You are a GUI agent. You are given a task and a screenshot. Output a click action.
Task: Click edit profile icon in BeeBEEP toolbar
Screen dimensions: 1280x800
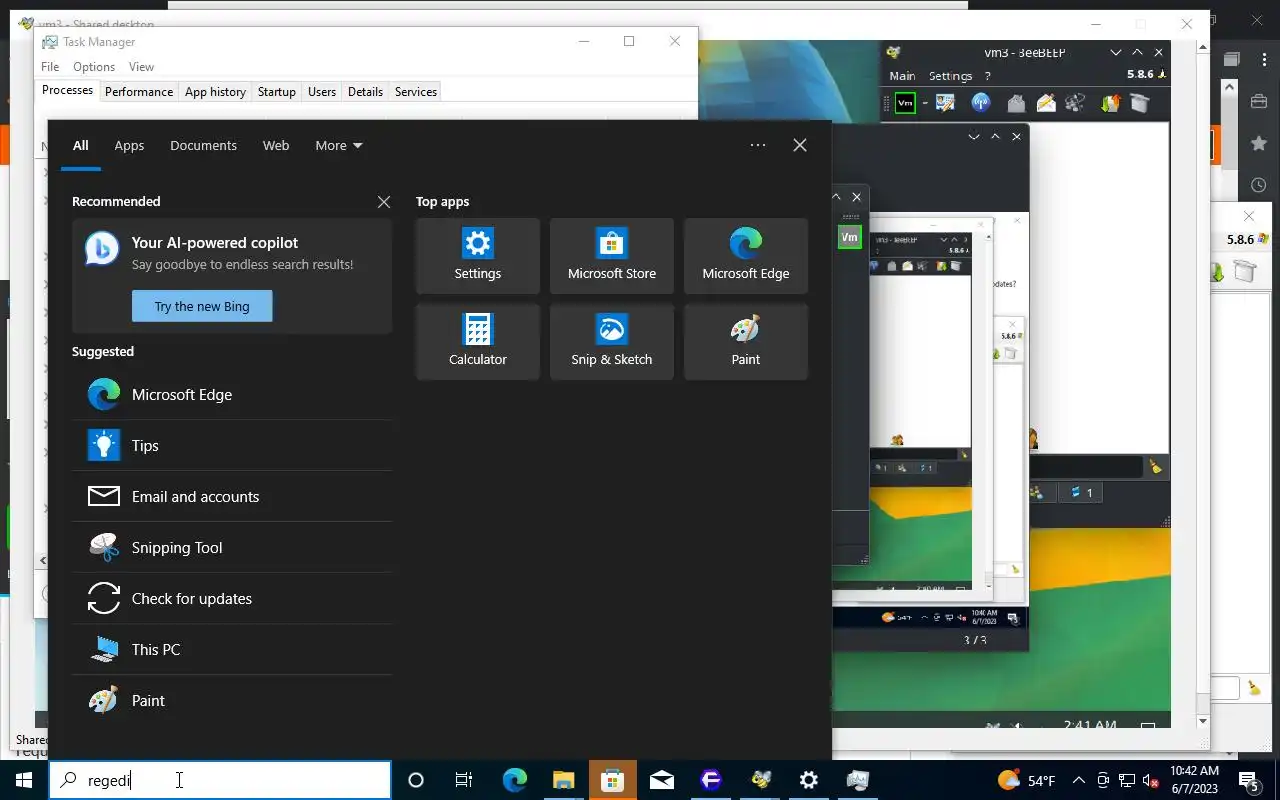[x=946, y=103]
